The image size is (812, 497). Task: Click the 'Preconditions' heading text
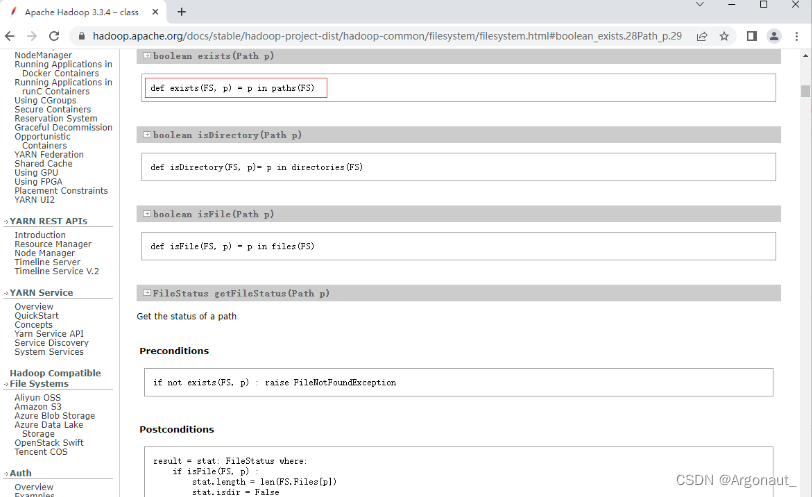(174, 351)
